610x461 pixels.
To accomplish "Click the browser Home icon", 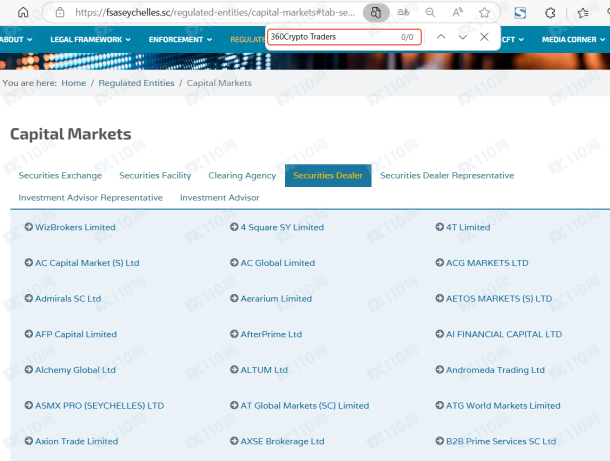I will pyautogui.click(x=23, y=12).
